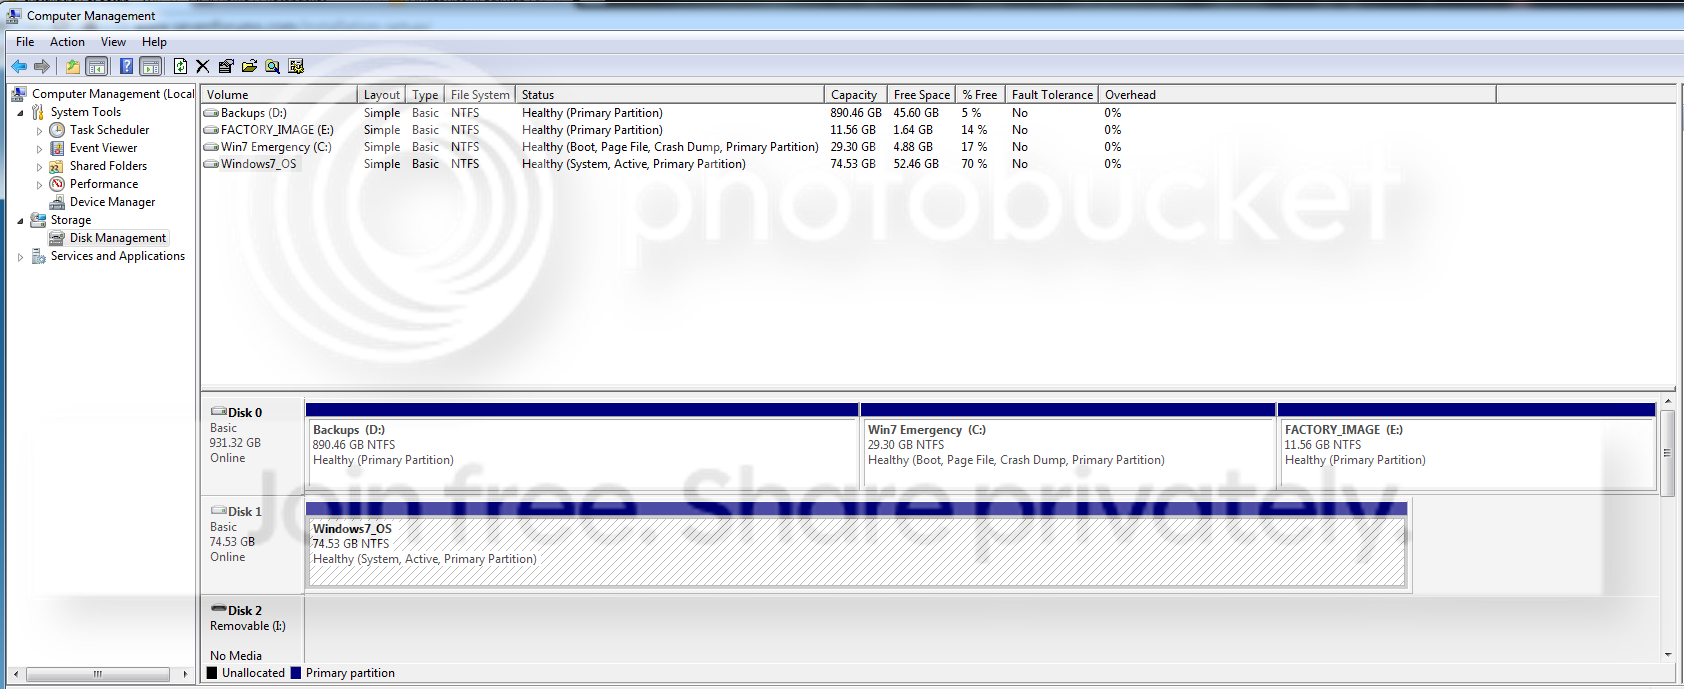
Task: Sort by the Overhead column header
Action: 1297,95
